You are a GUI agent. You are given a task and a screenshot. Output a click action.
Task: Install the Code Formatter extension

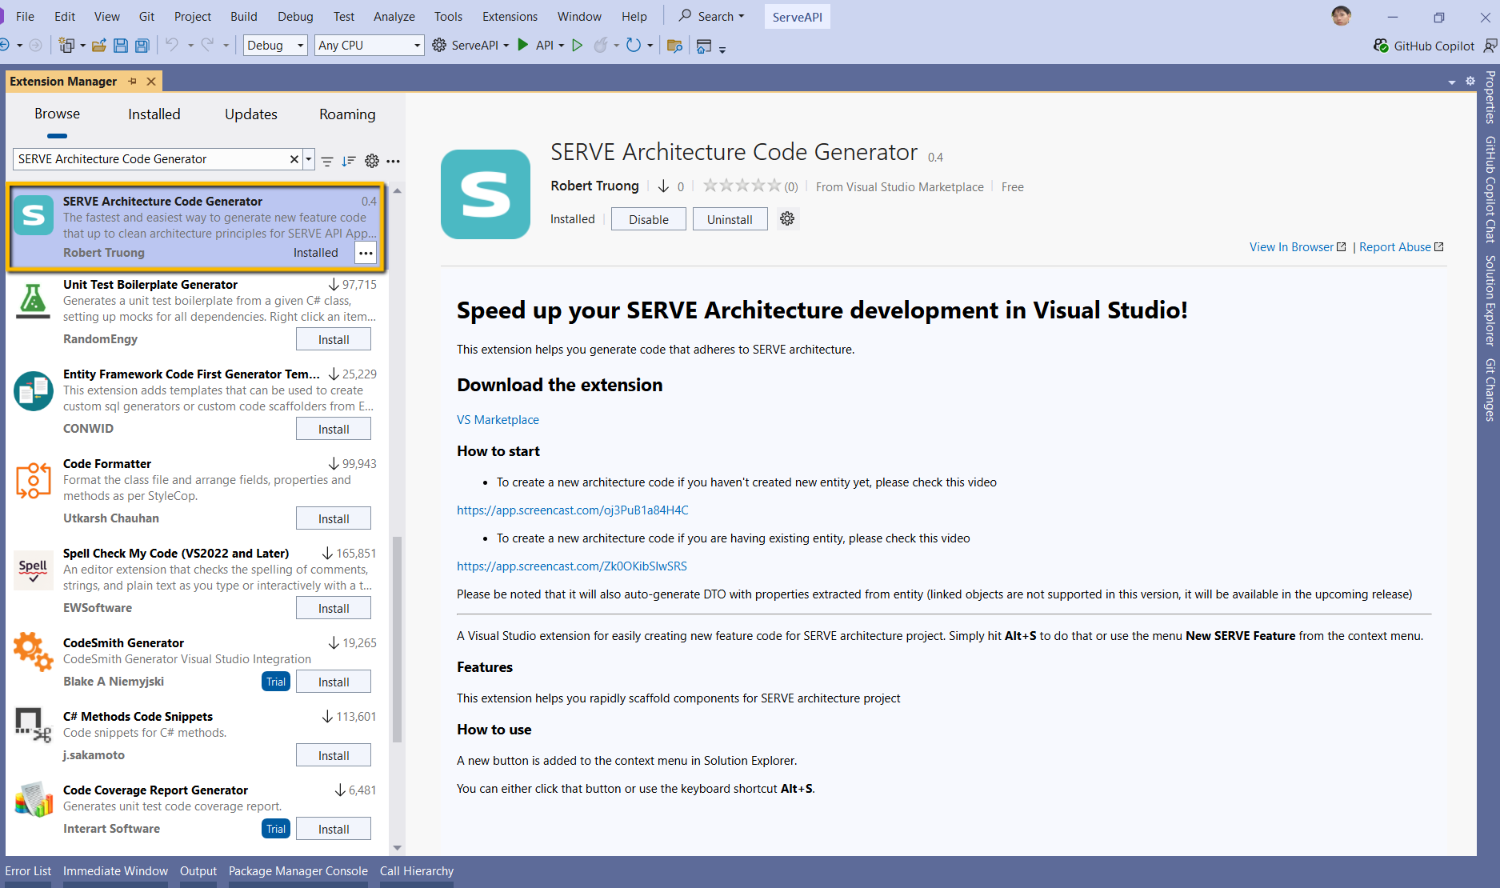(x=333, y=518)
